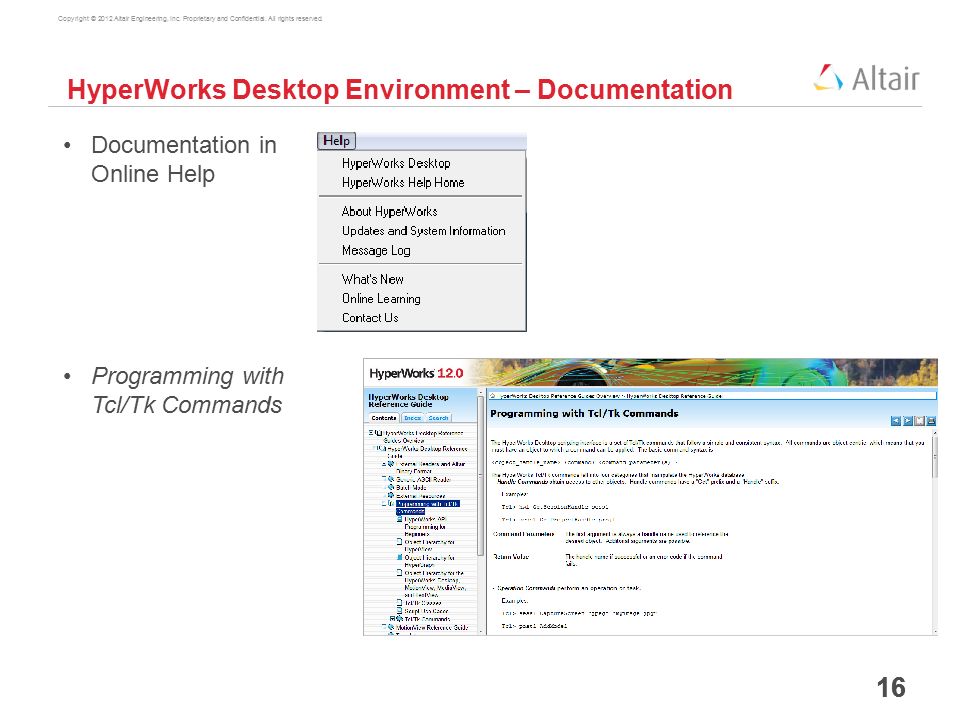Open Script Use Cases topic

[426, 611]
